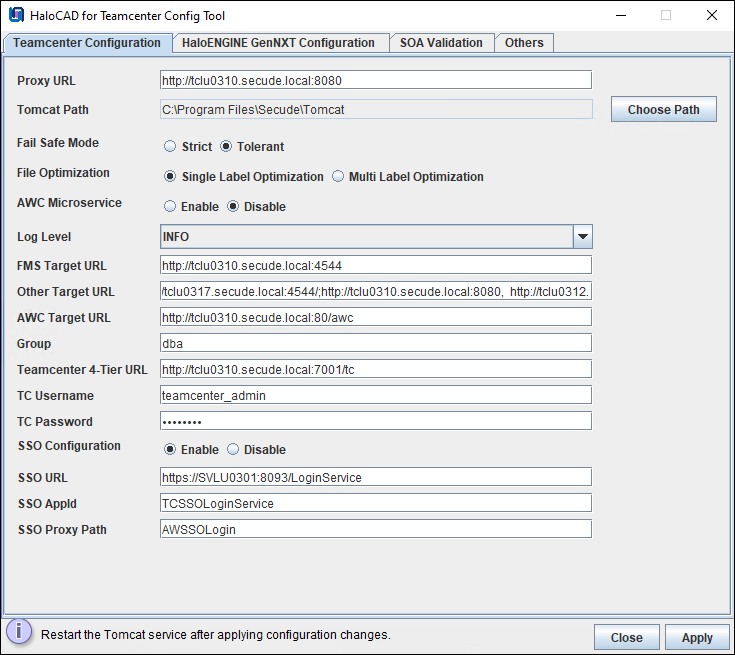Click the info icon beside restart message

tap(19, 631)
